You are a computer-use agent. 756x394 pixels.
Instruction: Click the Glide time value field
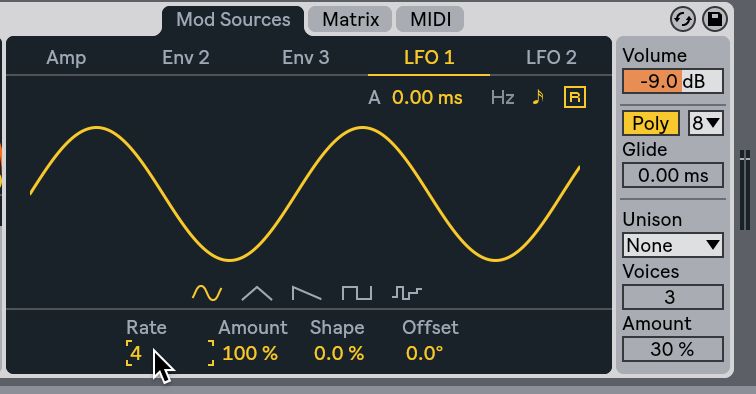tap(673, 175)
